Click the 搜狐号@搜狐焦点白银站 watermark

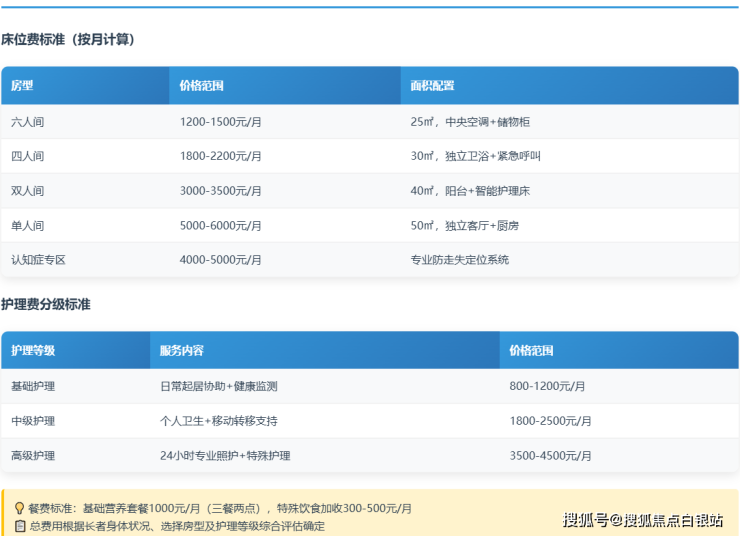point(643,520)
